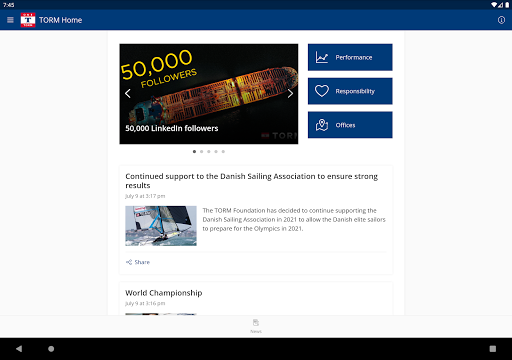Image resolution: width=512 pixels, height=360 pixels.
Task: Click the TORM logo icon
Action: tap(28, 20)
